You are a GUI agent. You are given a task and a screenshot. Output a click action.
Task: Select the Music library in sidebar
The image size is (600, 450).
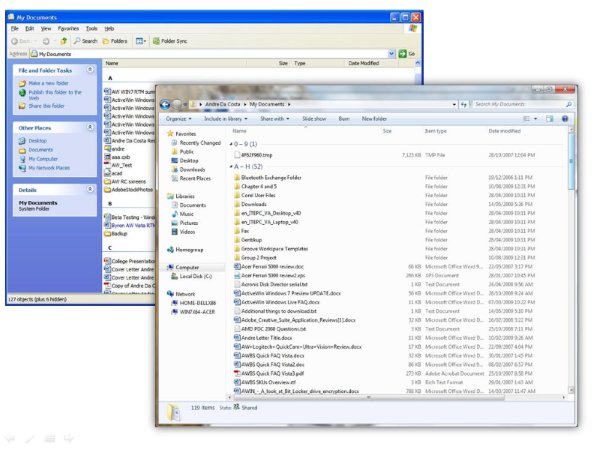click(187, 213)
